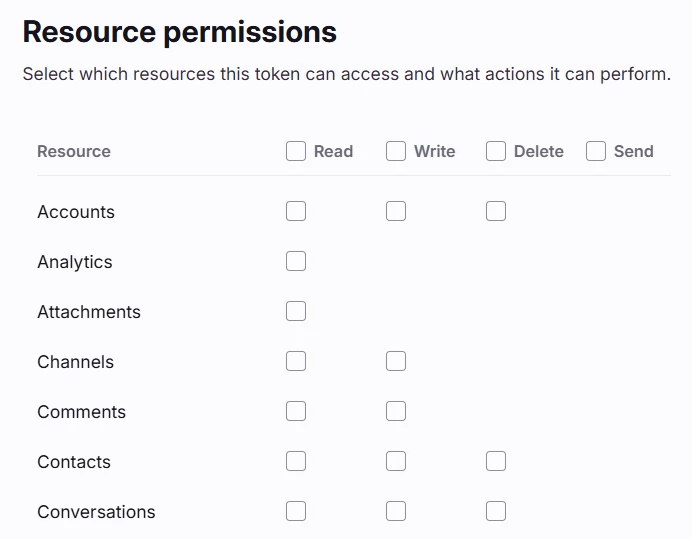This screenshot has width=692, height=539.
Task: Allow Write access for Comments
Action: click(x=396, y=411)
